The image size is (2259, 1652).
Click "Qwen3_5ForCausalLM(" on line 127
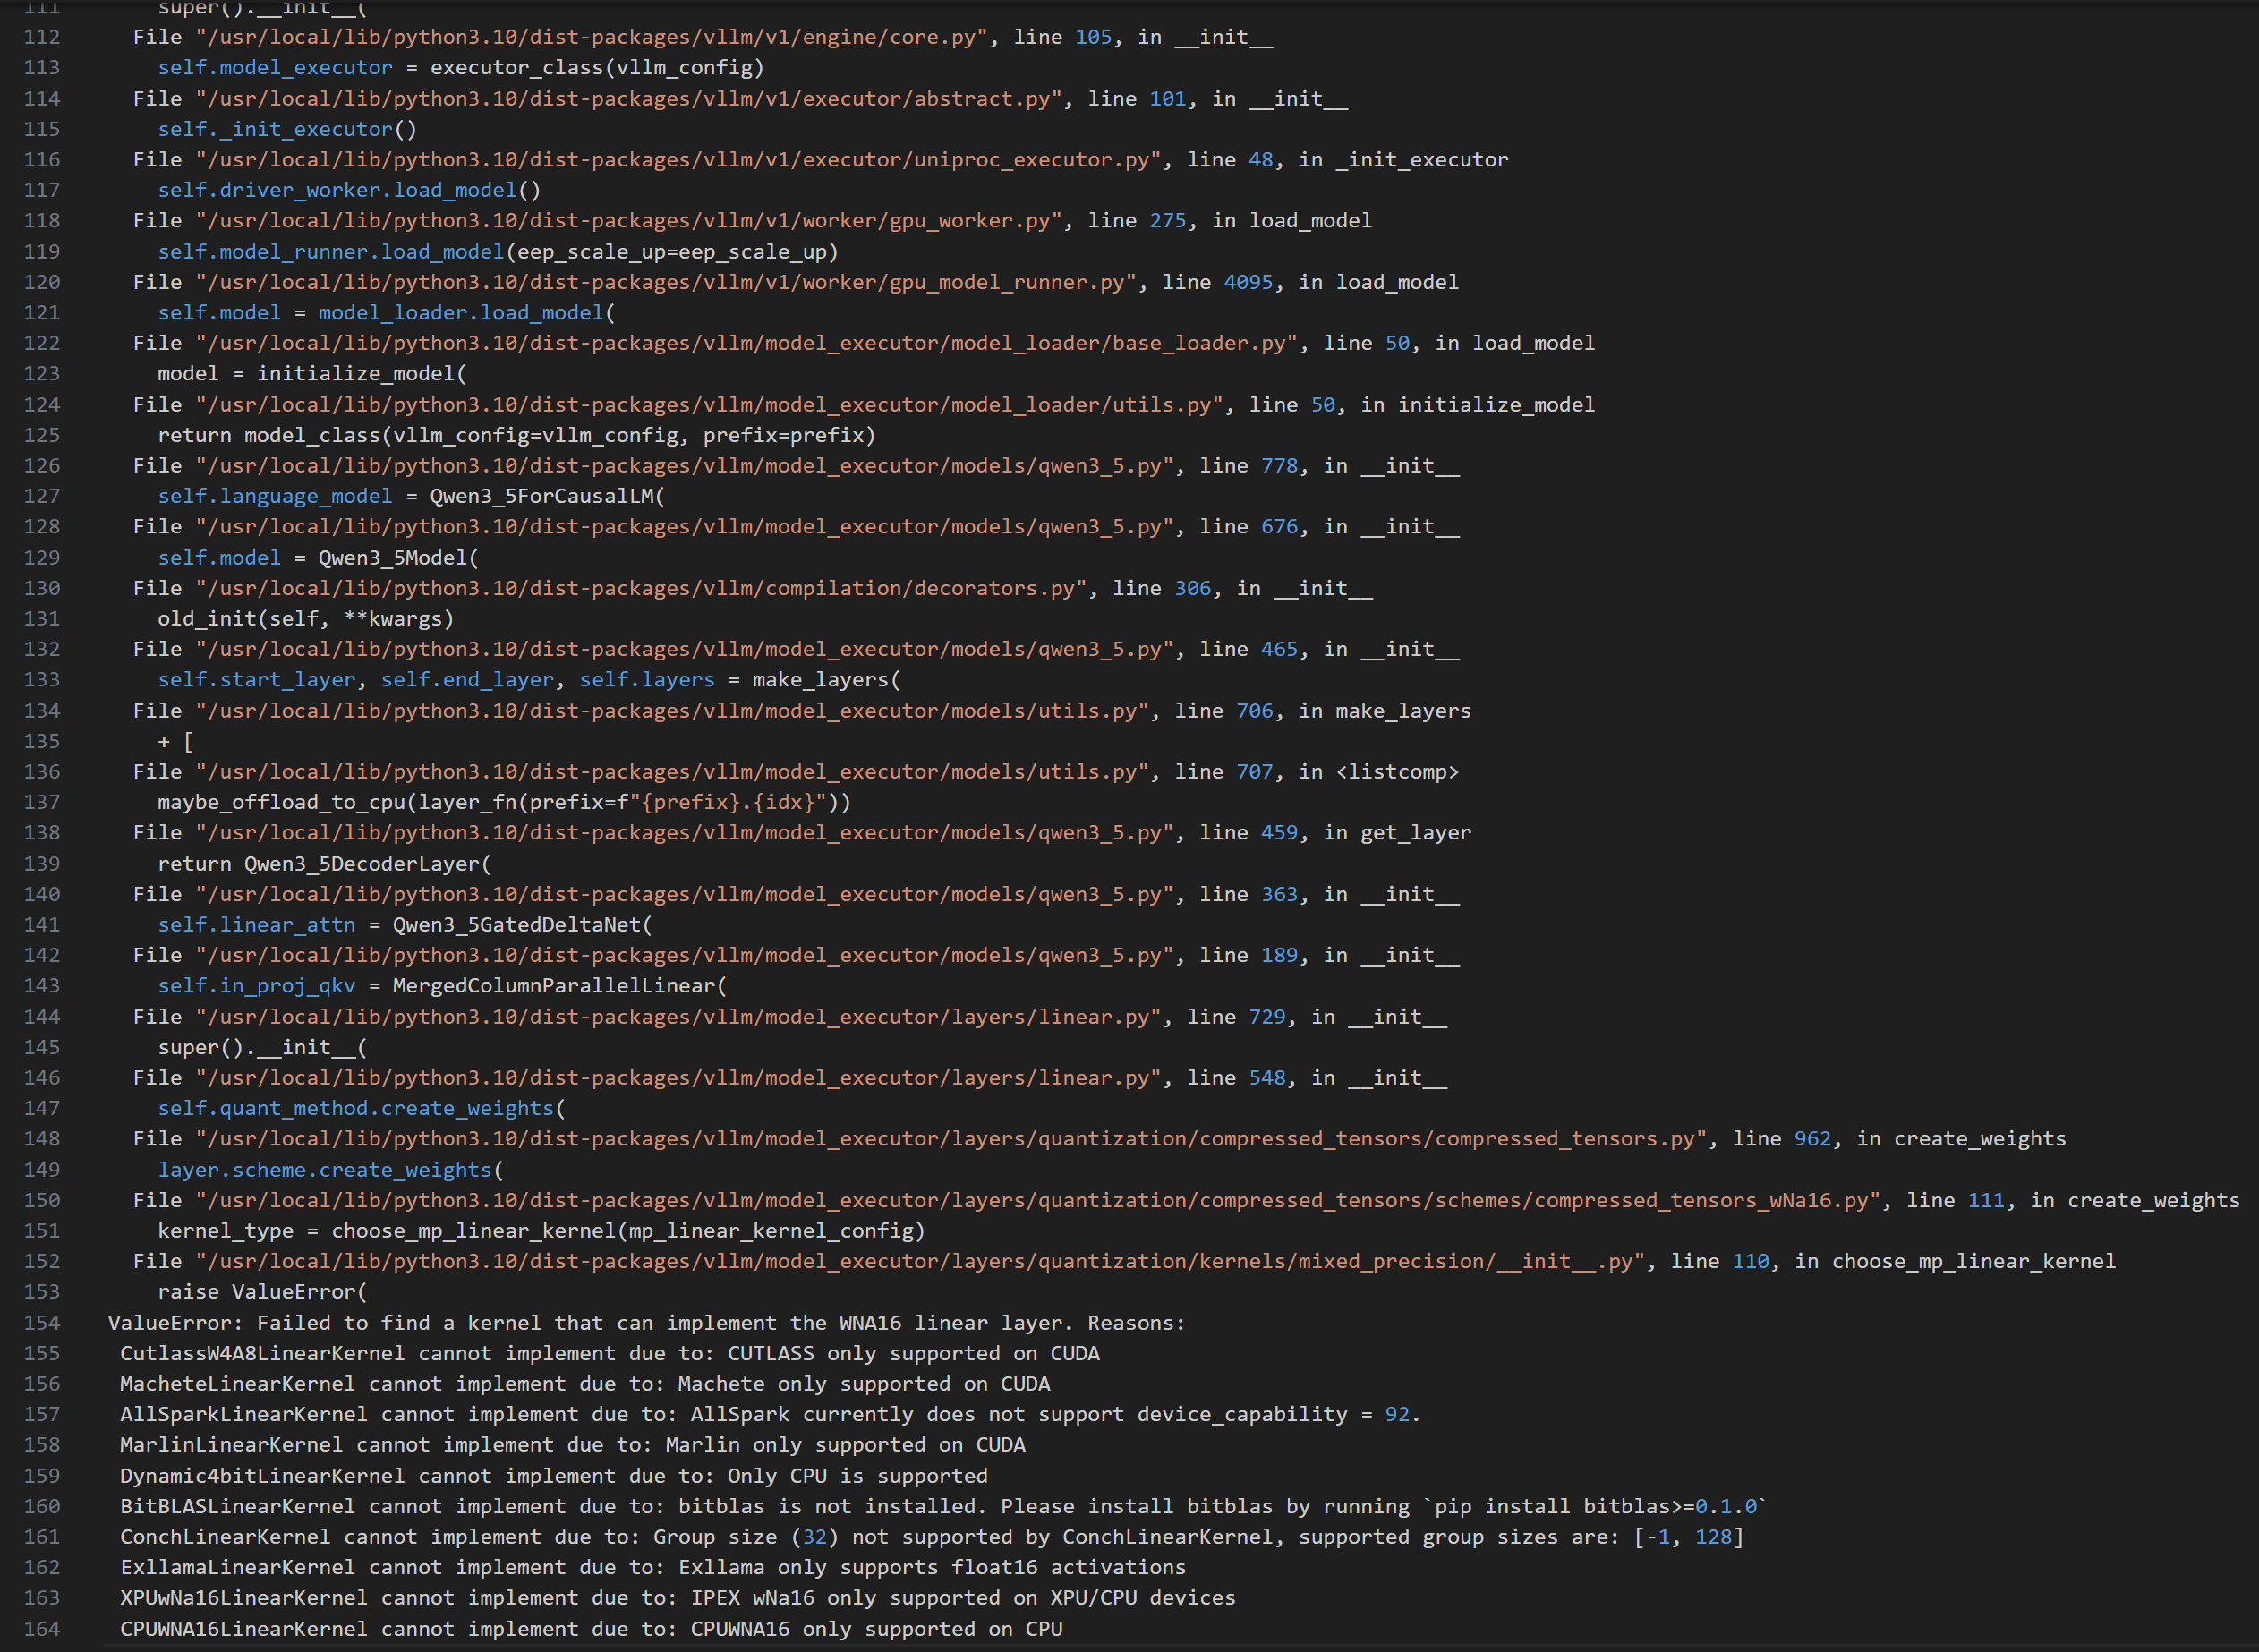(547, 496)
